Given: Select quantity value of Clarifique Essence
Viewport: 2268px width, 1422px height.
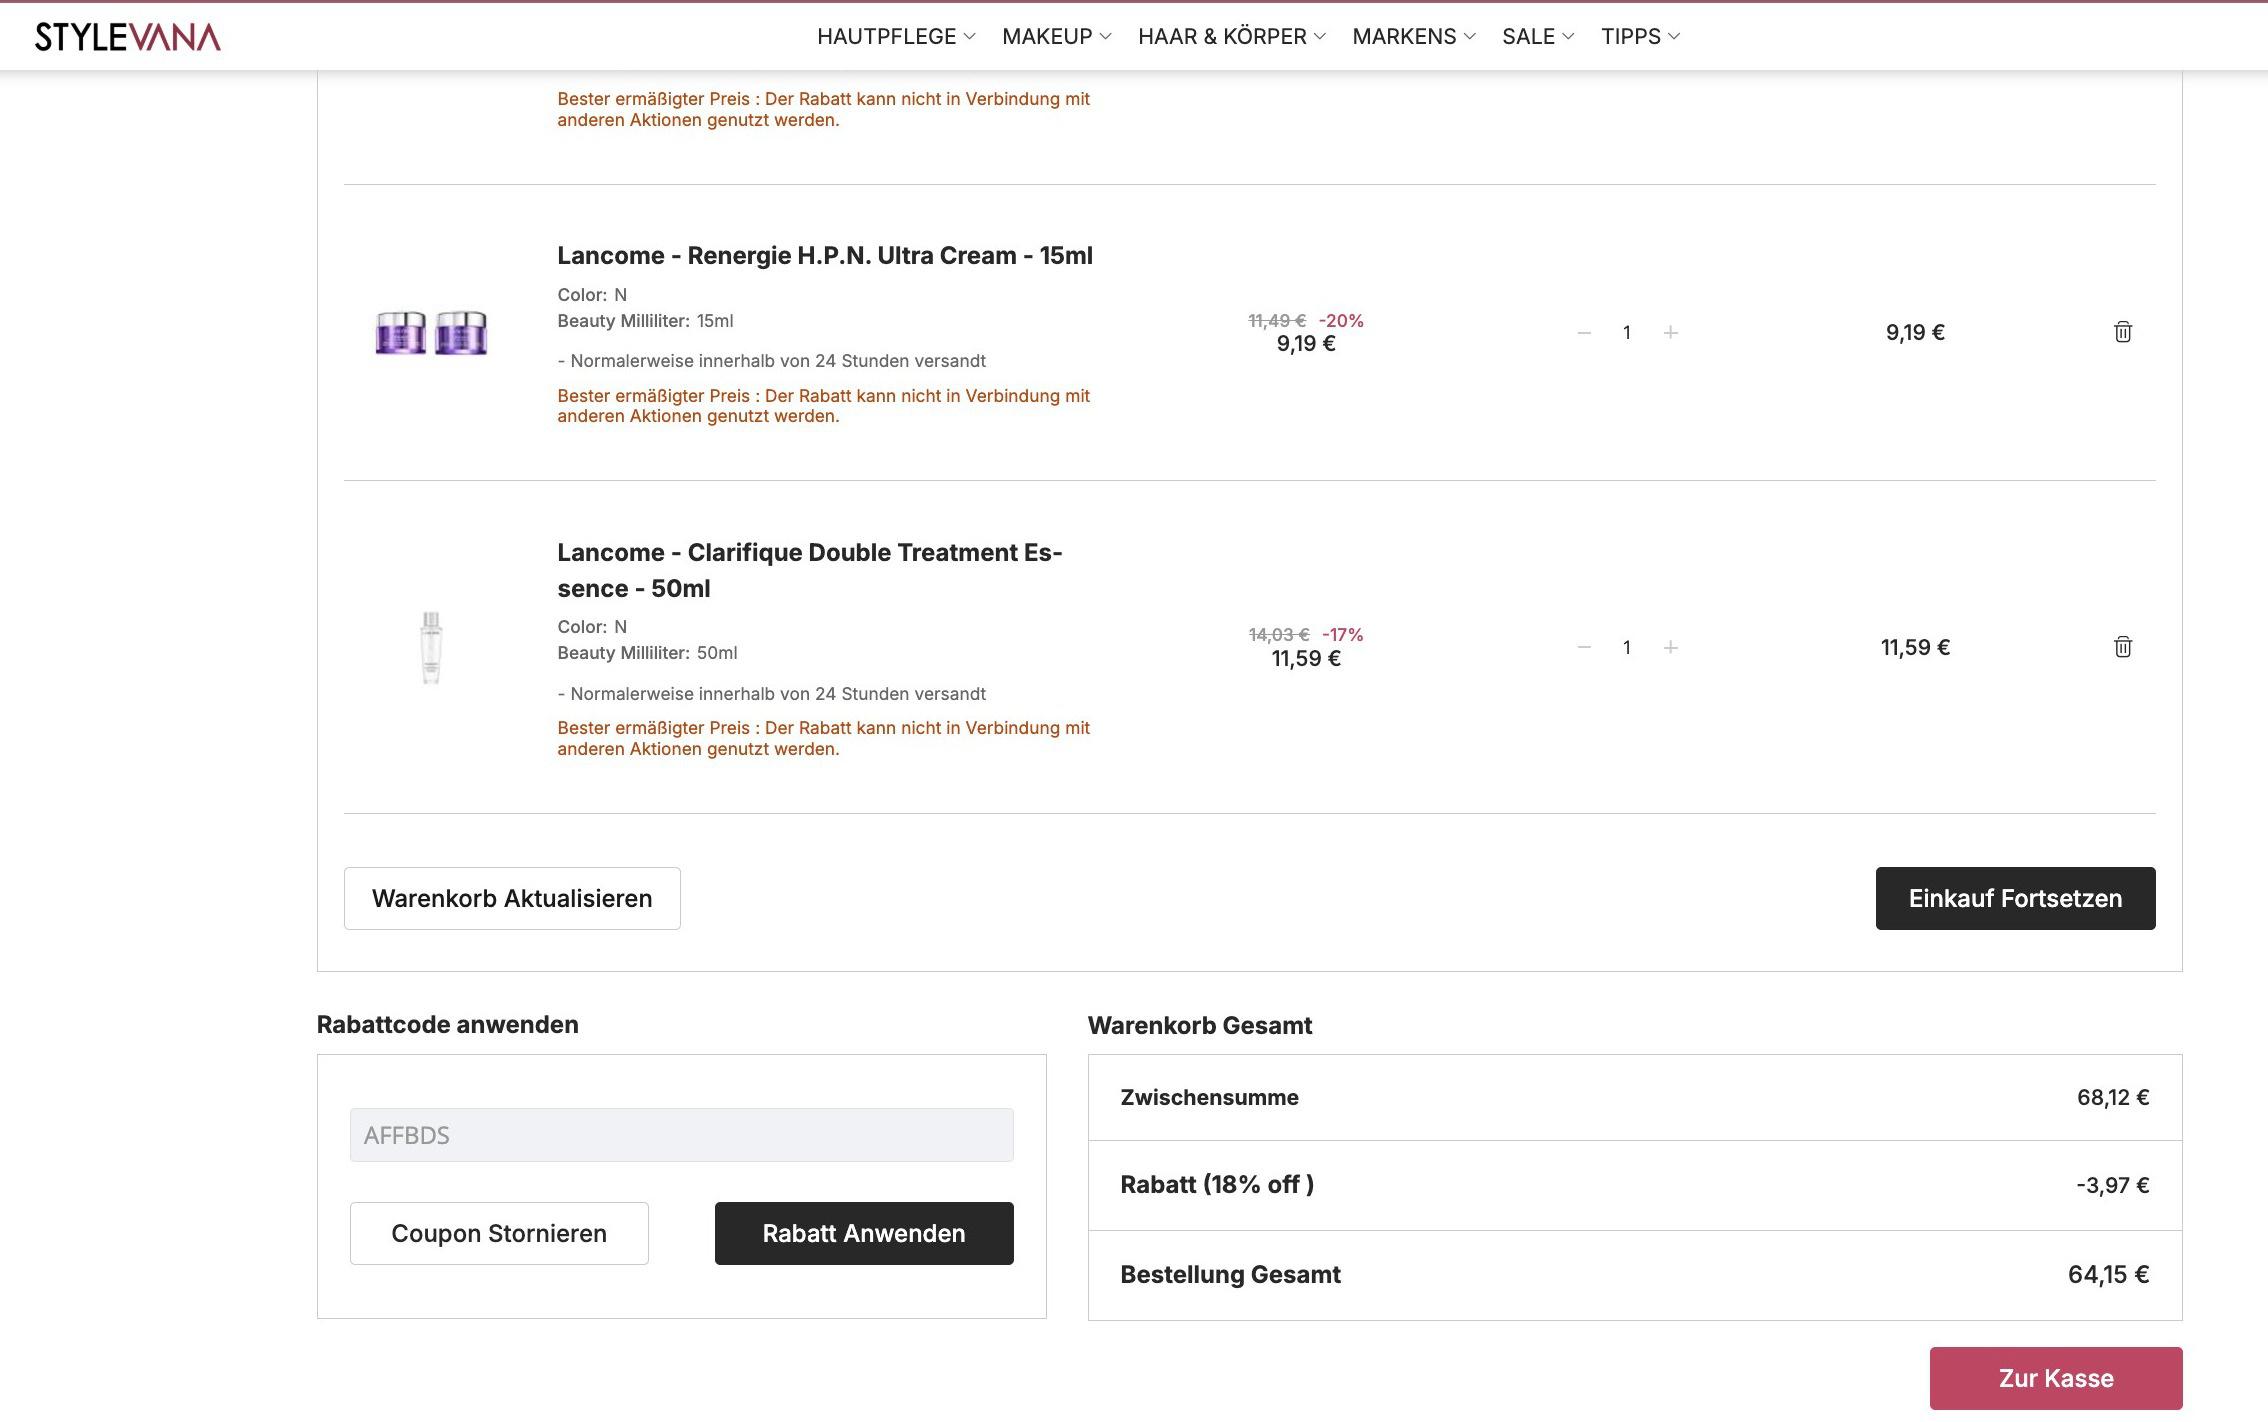Looking at the screenshot, I should (1627, 648).
